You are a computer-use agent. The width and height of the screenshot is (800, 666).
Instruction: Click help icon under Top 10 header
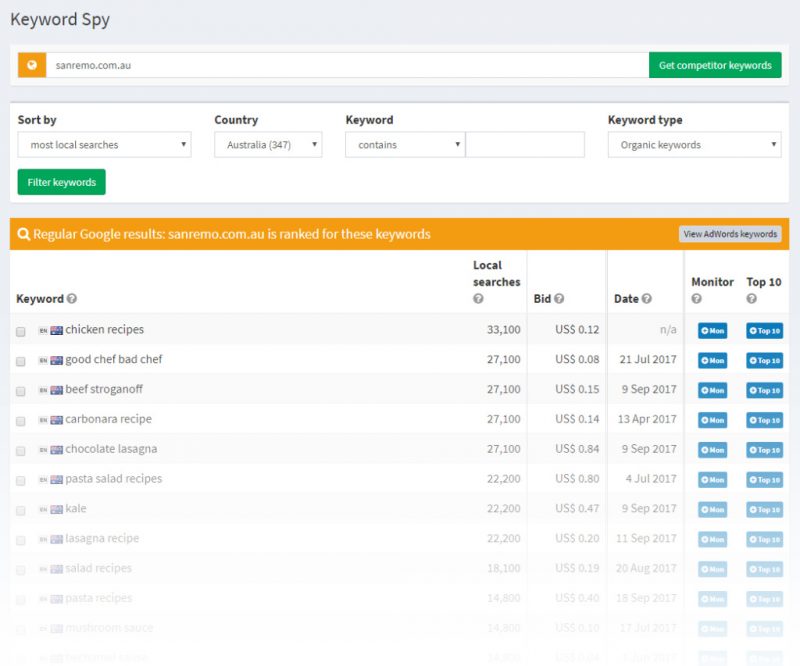click(x=752, y=299)
